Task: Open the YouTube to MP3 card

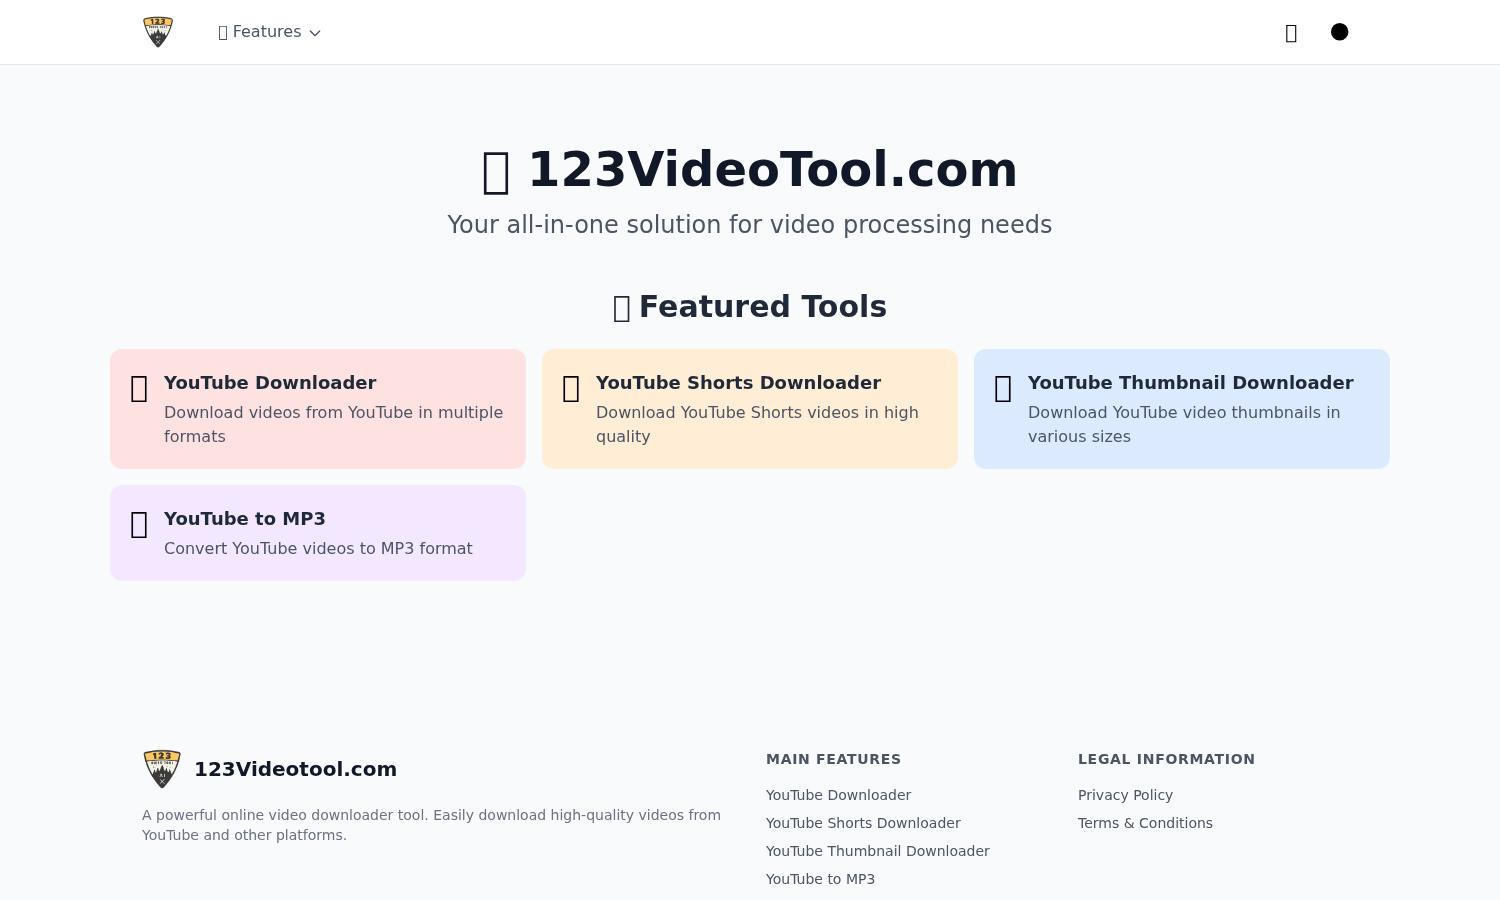Action: pos(318,533)
